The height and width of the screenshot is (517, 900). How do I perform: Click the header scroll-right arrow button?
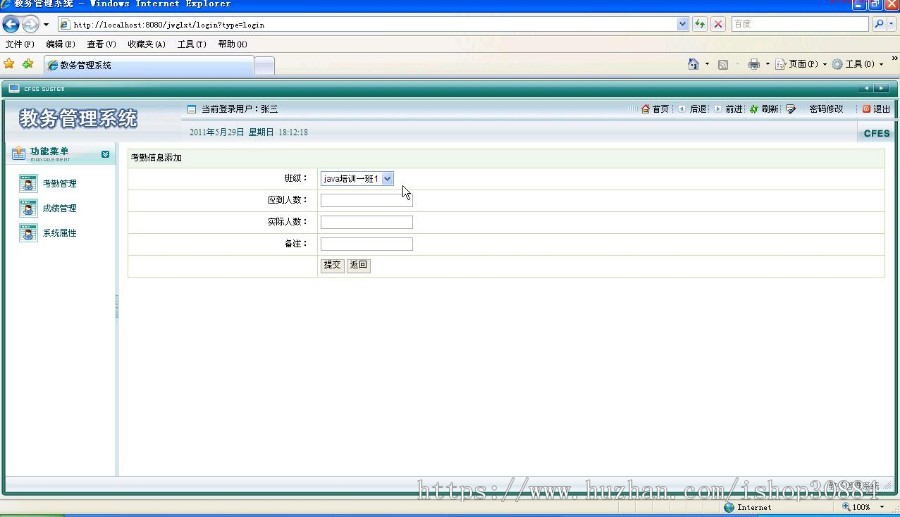pyautogui.click(x=881, y=88)
